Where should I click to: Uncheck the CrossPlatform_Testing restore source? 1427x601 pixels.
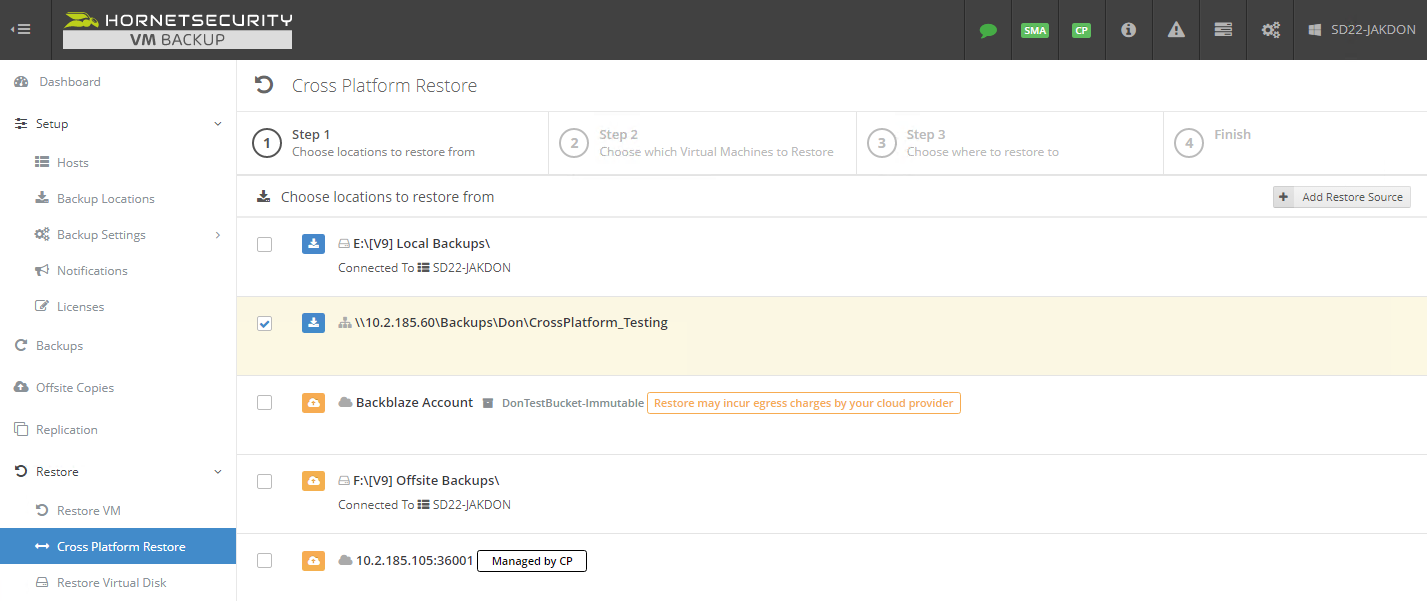click(x=264, y=323)
